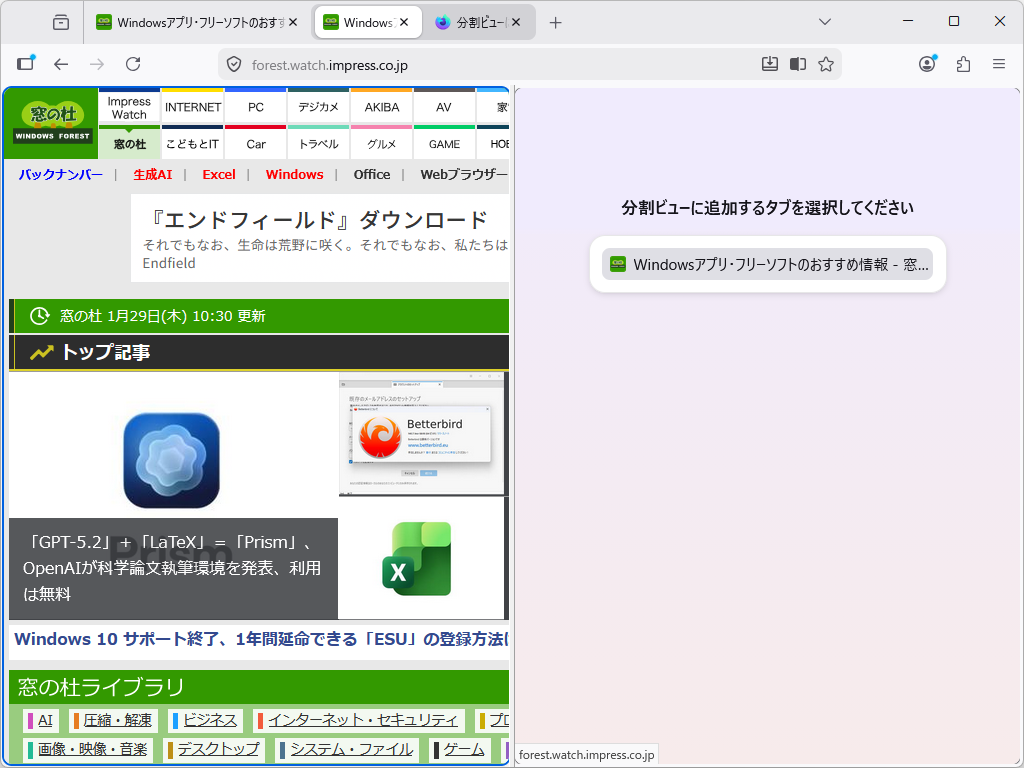Open the Firefox account profile icon
The height and width of the screenshot is (768, 1024).
click(927, 63)
